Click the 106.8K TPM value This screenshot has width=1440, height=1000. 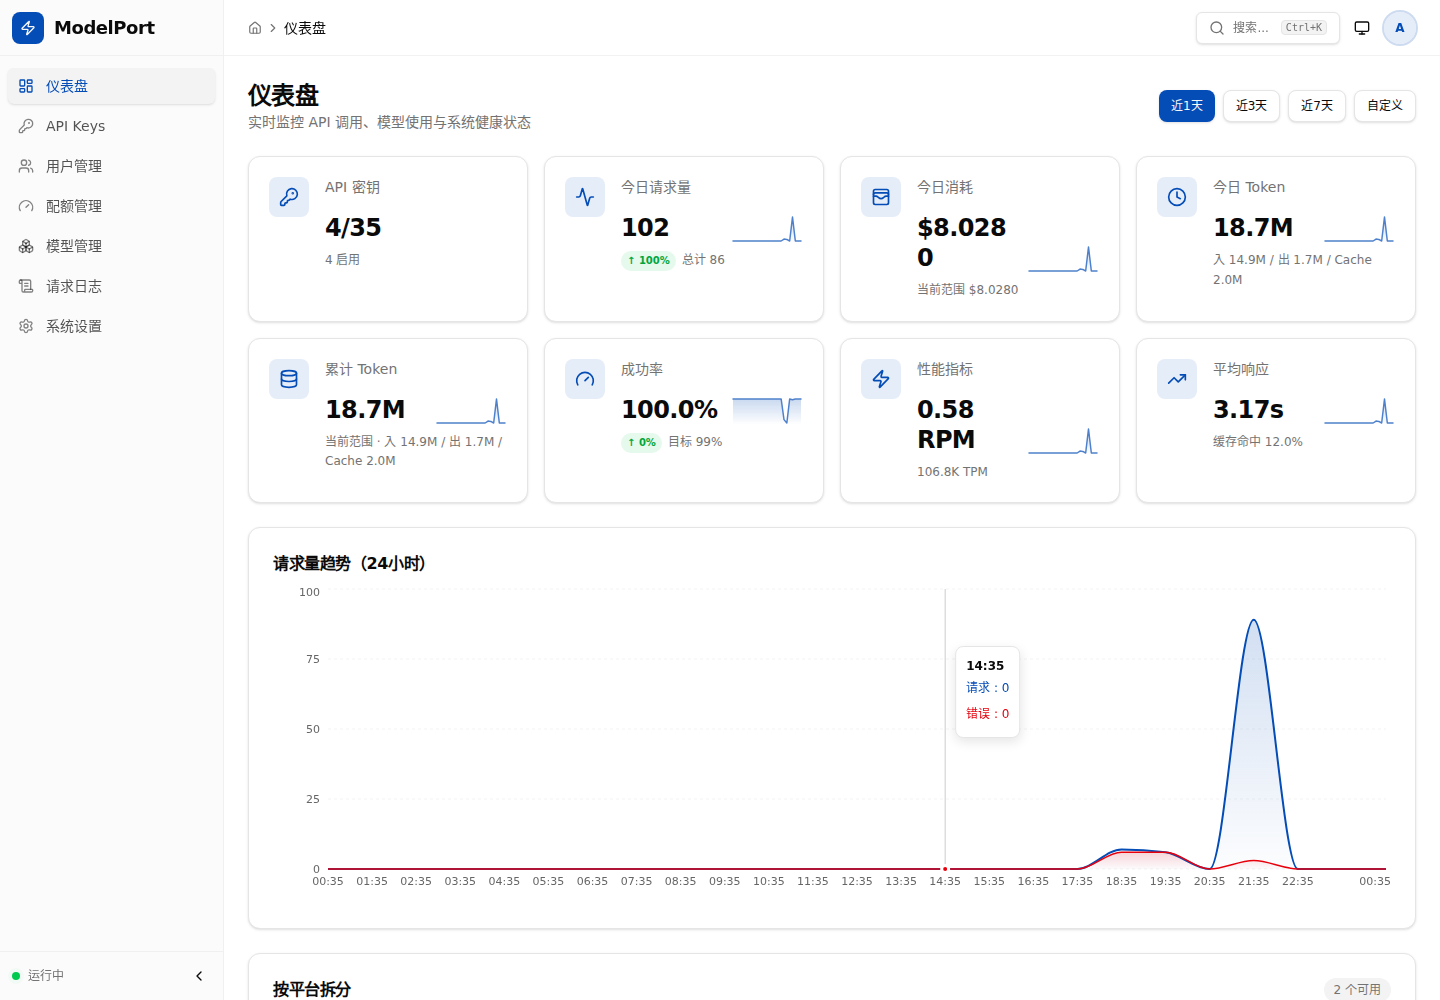tap(952, 472)
